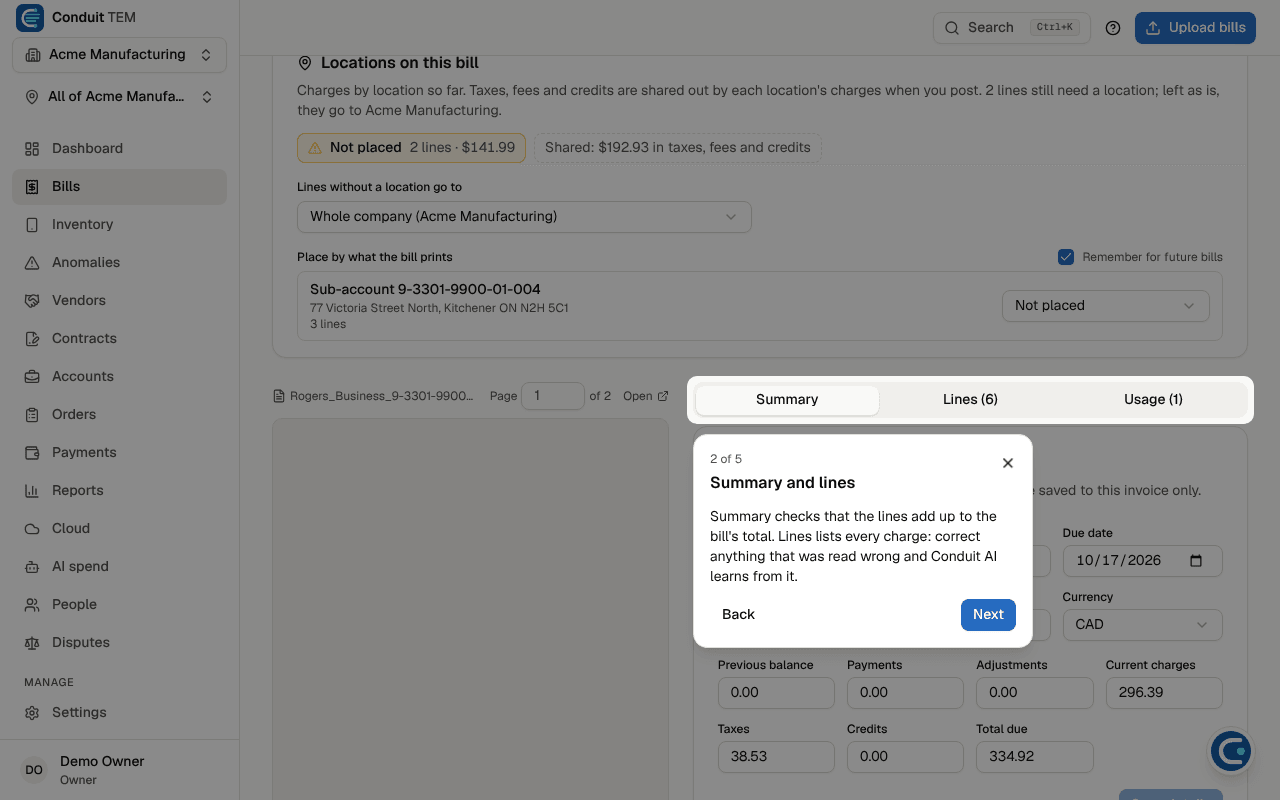The height and width of the screenshot is (800, 1280).
Task: Open Payments in sidebar
Action: pos(119,452)
